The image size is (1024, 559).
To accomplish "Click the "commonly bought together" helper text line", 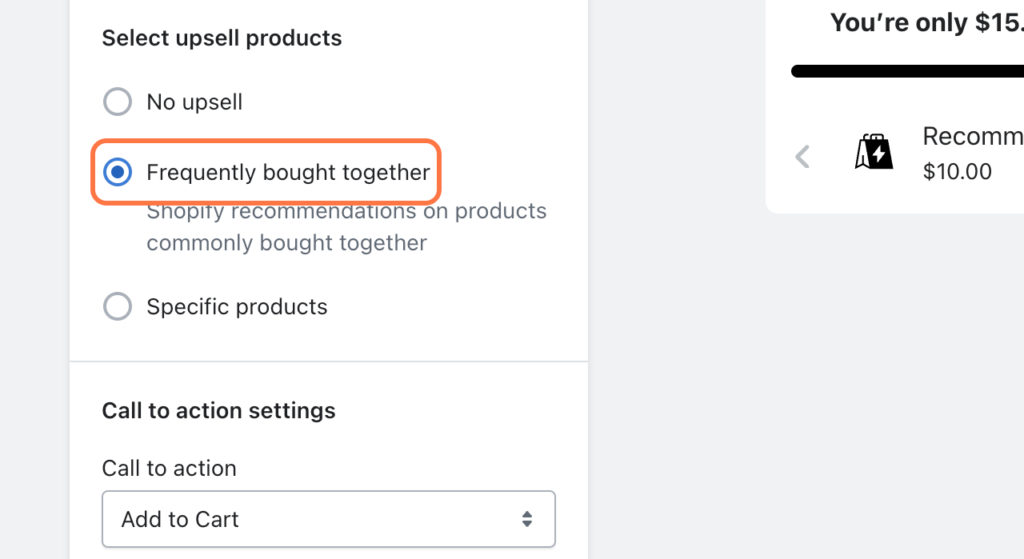I will pos(286,243).
